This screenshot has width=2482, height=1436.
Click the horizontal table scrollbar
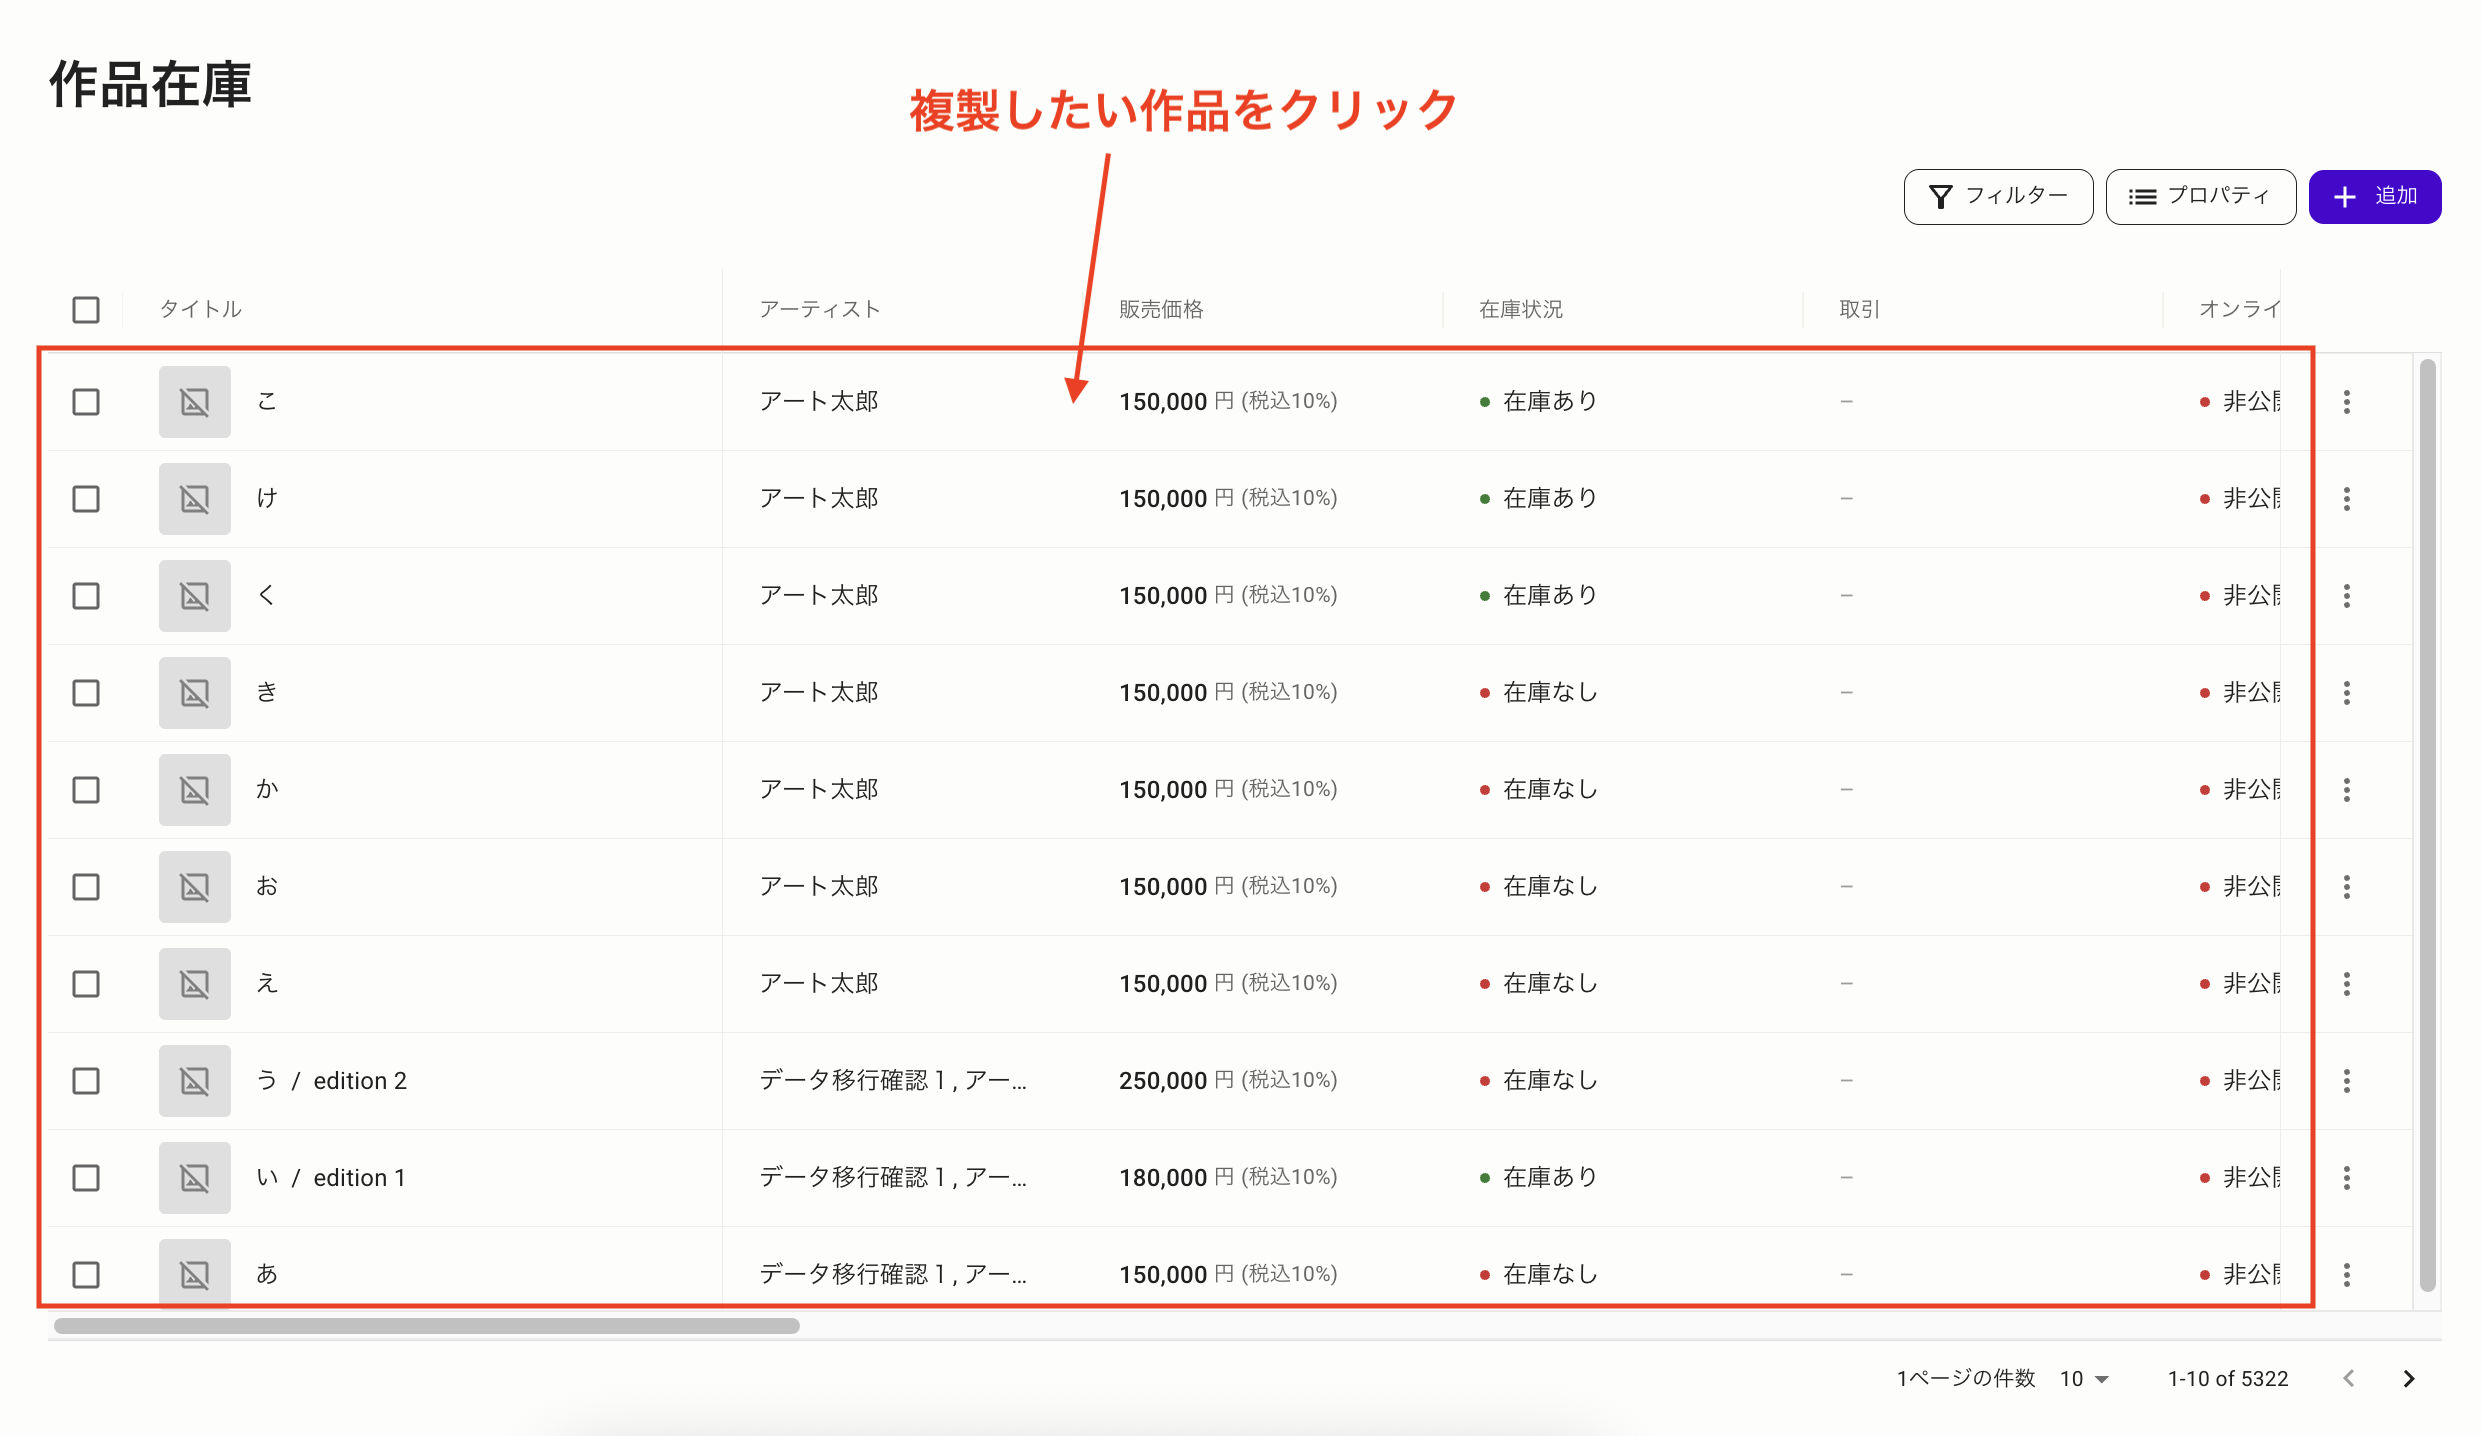(x=427, y=1326)
